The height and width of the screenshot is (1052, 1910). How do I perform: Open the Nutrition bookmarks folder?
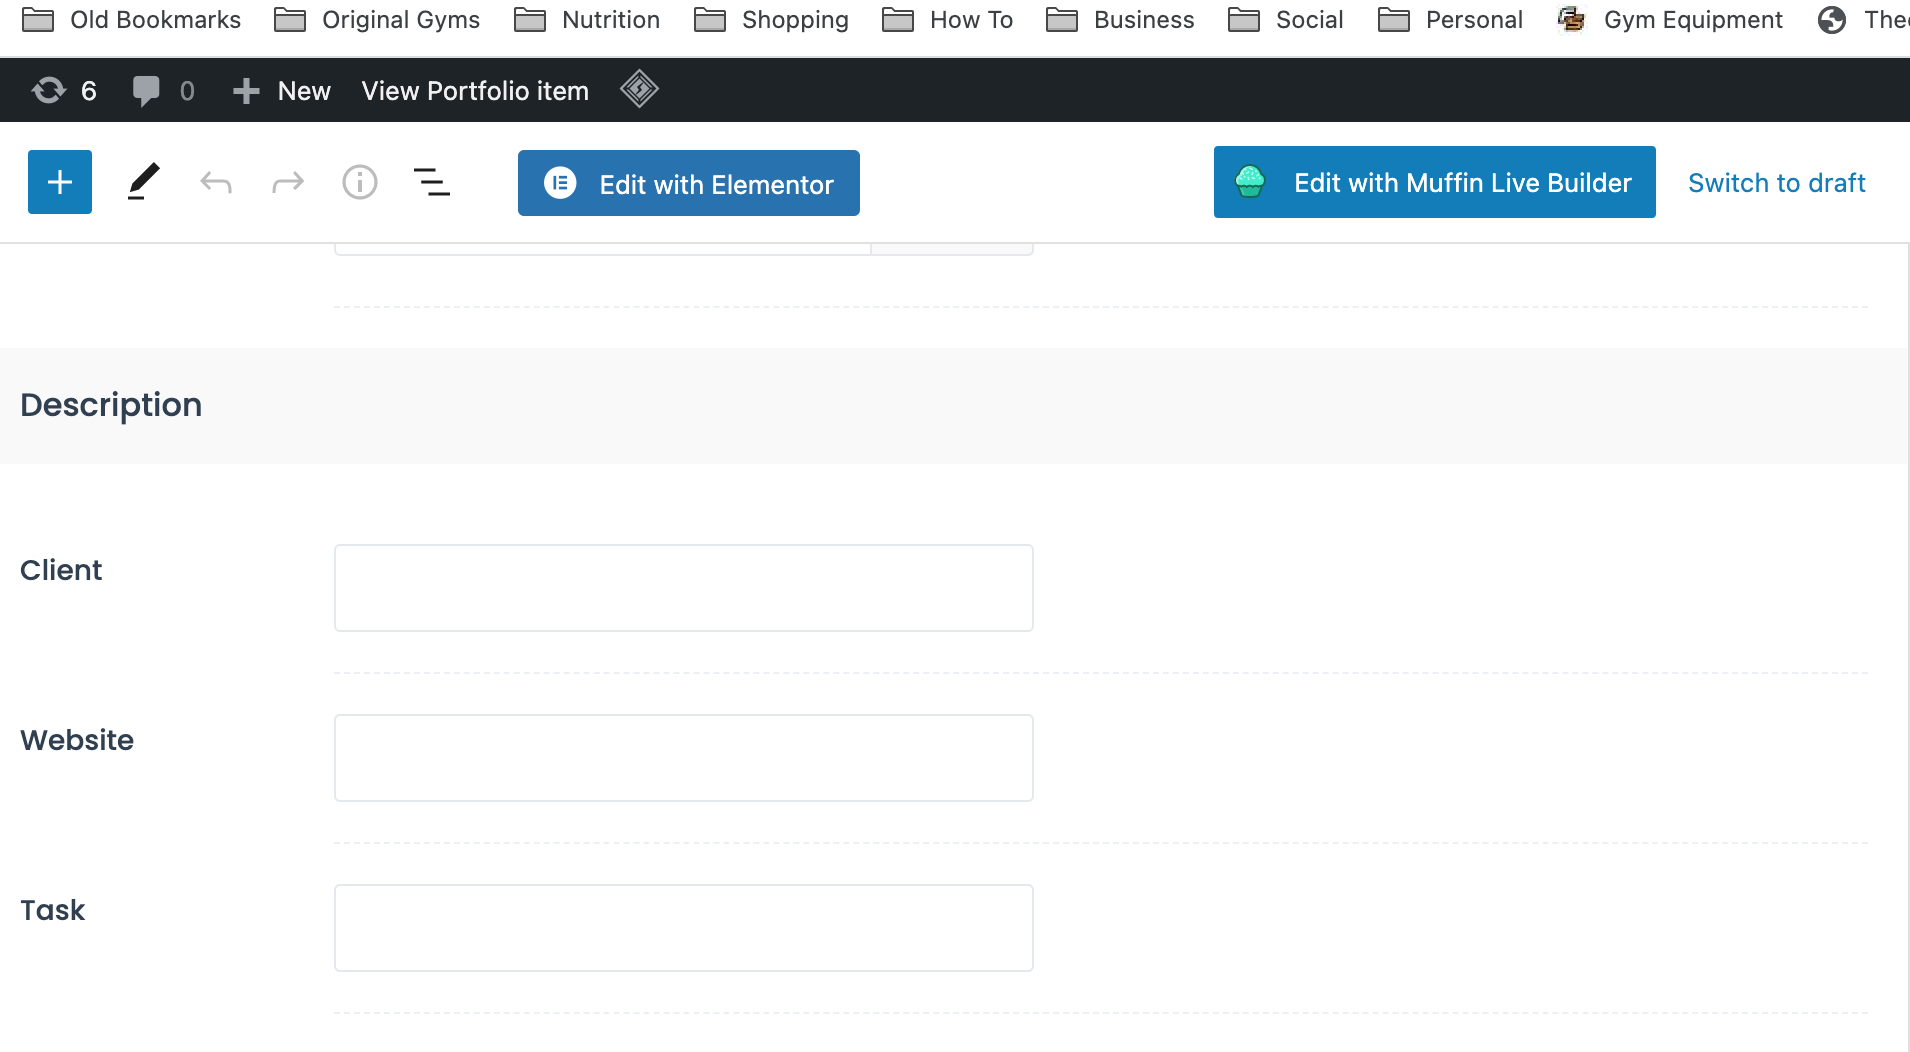coord(587,20)
